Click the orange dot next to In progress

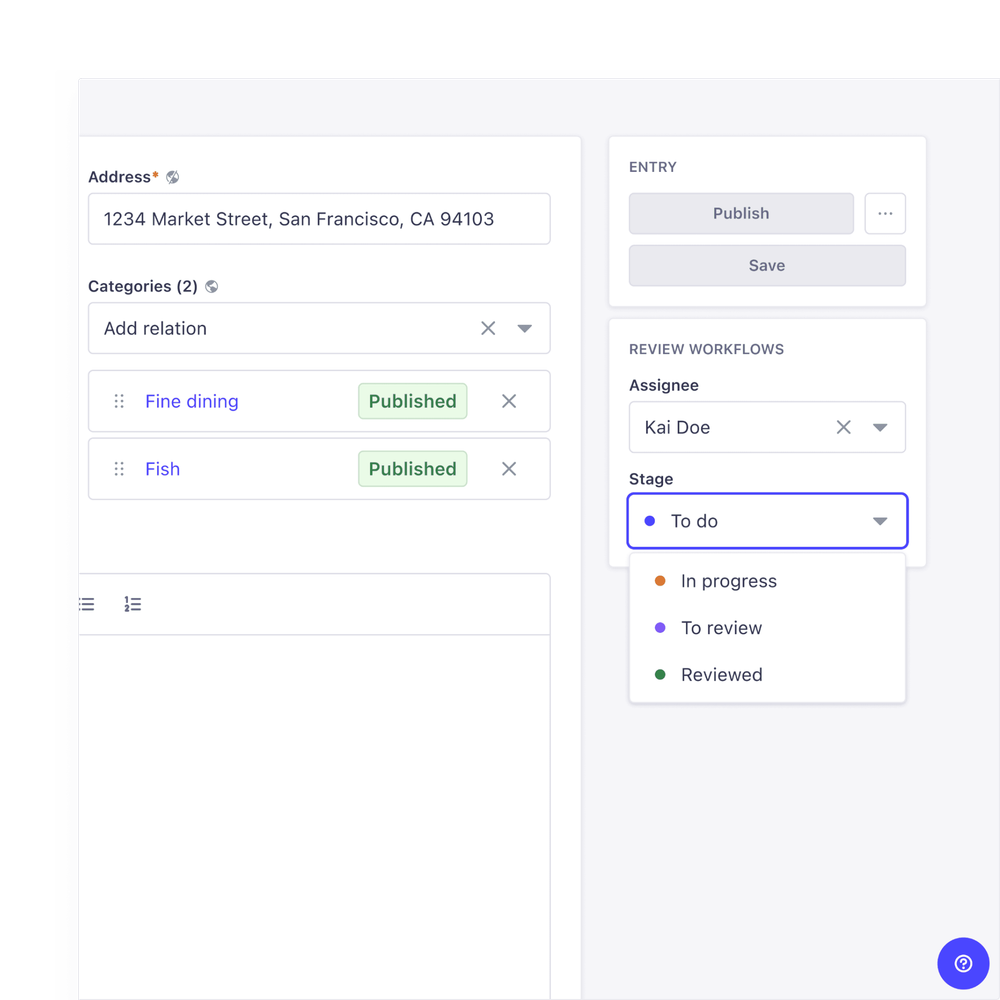[660, 581]
